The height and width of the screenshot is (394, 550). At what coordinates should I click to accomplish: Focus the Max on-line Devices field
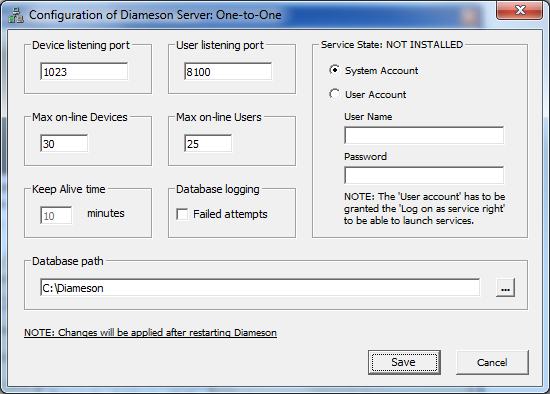(x=64, y=143)
